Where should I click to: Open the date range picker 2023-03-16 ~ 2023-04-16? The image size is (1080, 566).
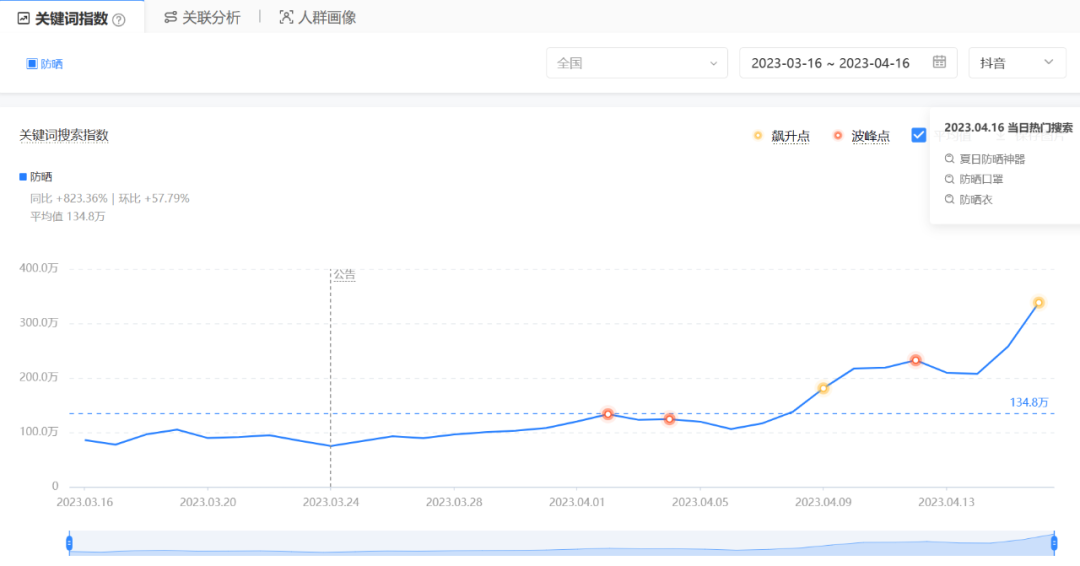(x=830, y=63)
